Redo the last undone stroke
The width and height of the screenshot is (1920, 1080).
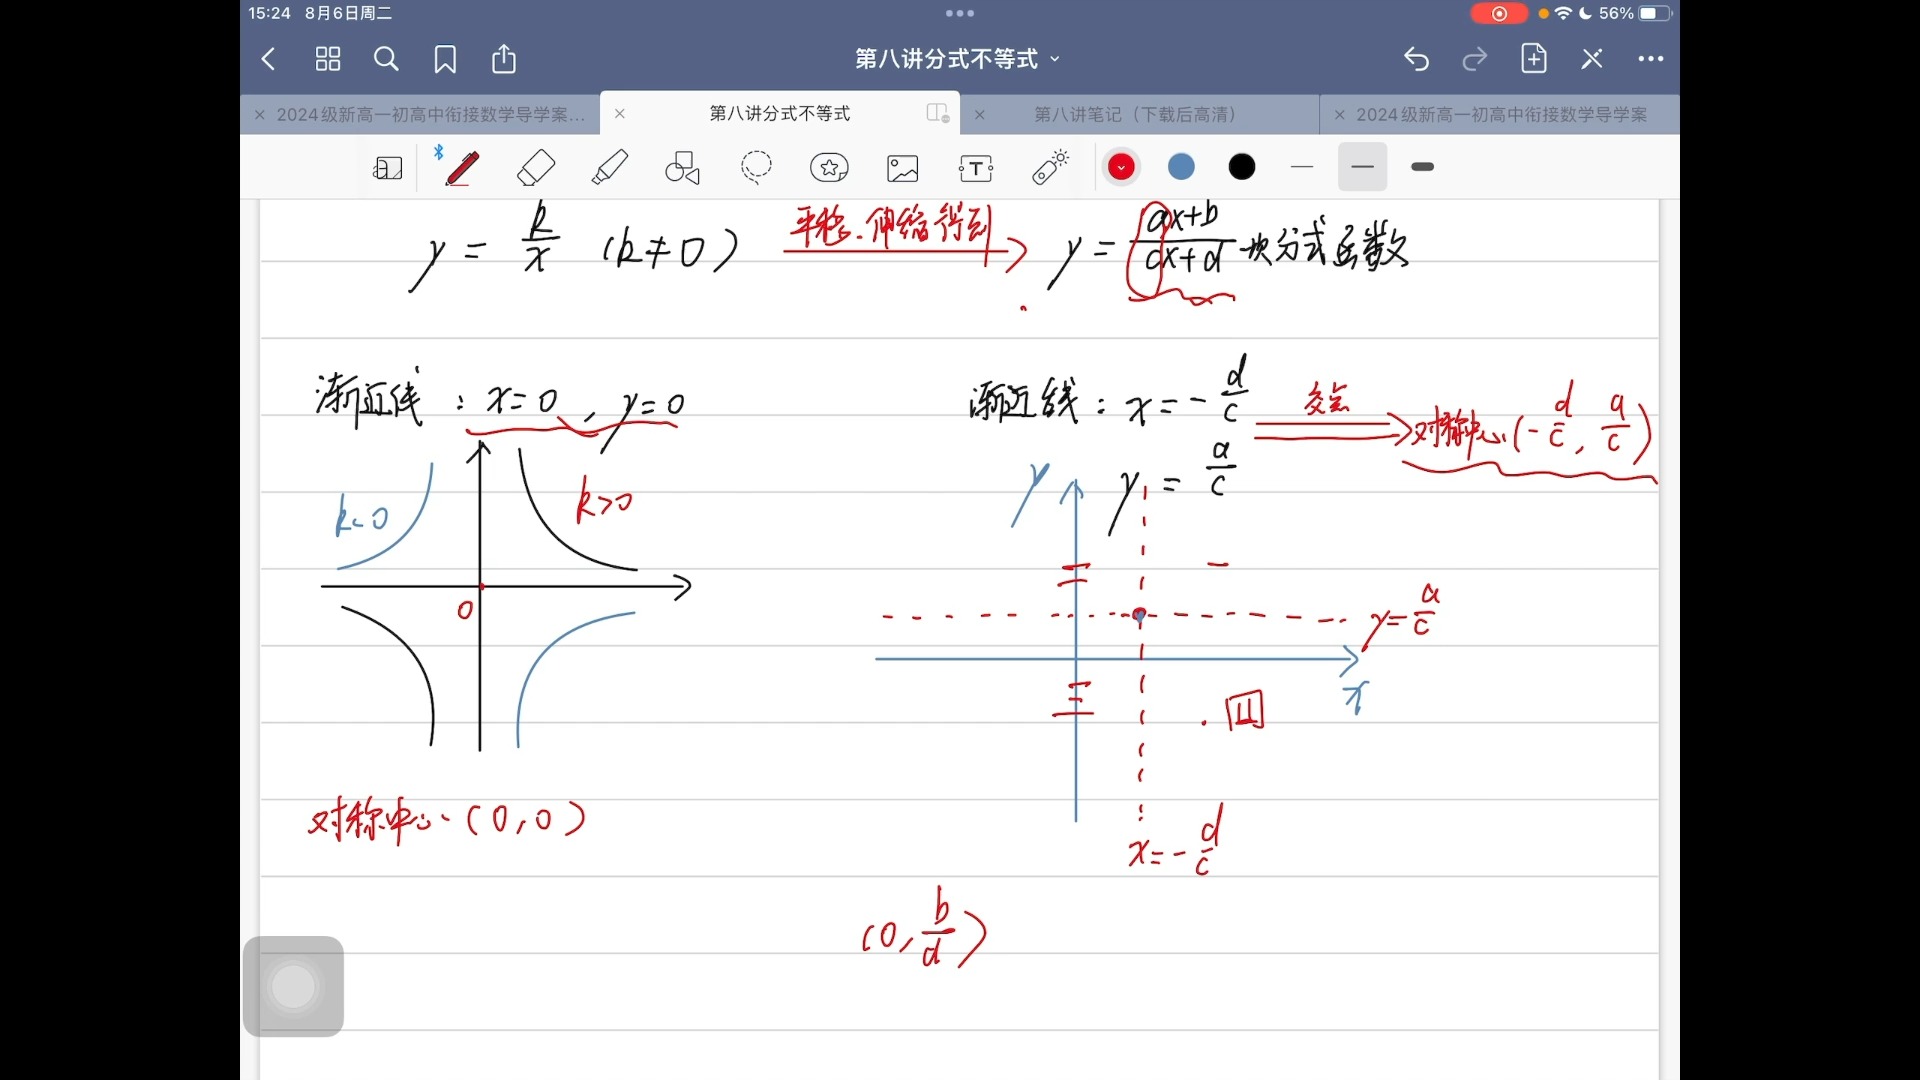(x=1474, y=59)
